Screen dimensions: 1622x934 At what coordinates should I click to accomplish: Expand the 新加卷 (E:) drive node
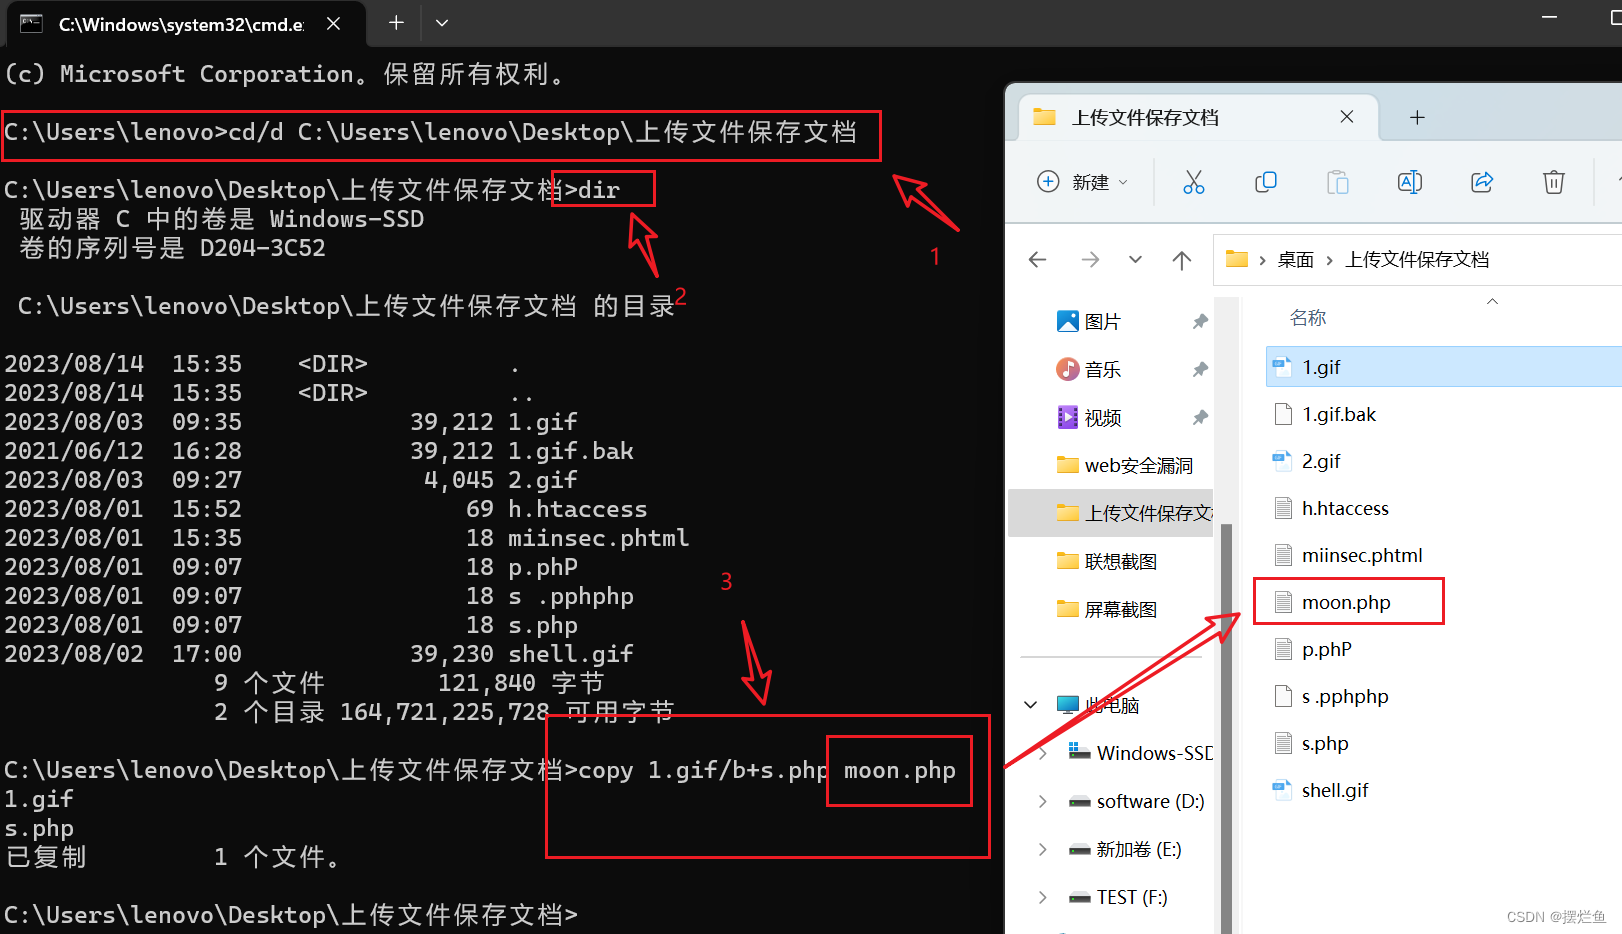pyautogui.click(x=1043, y=849)
